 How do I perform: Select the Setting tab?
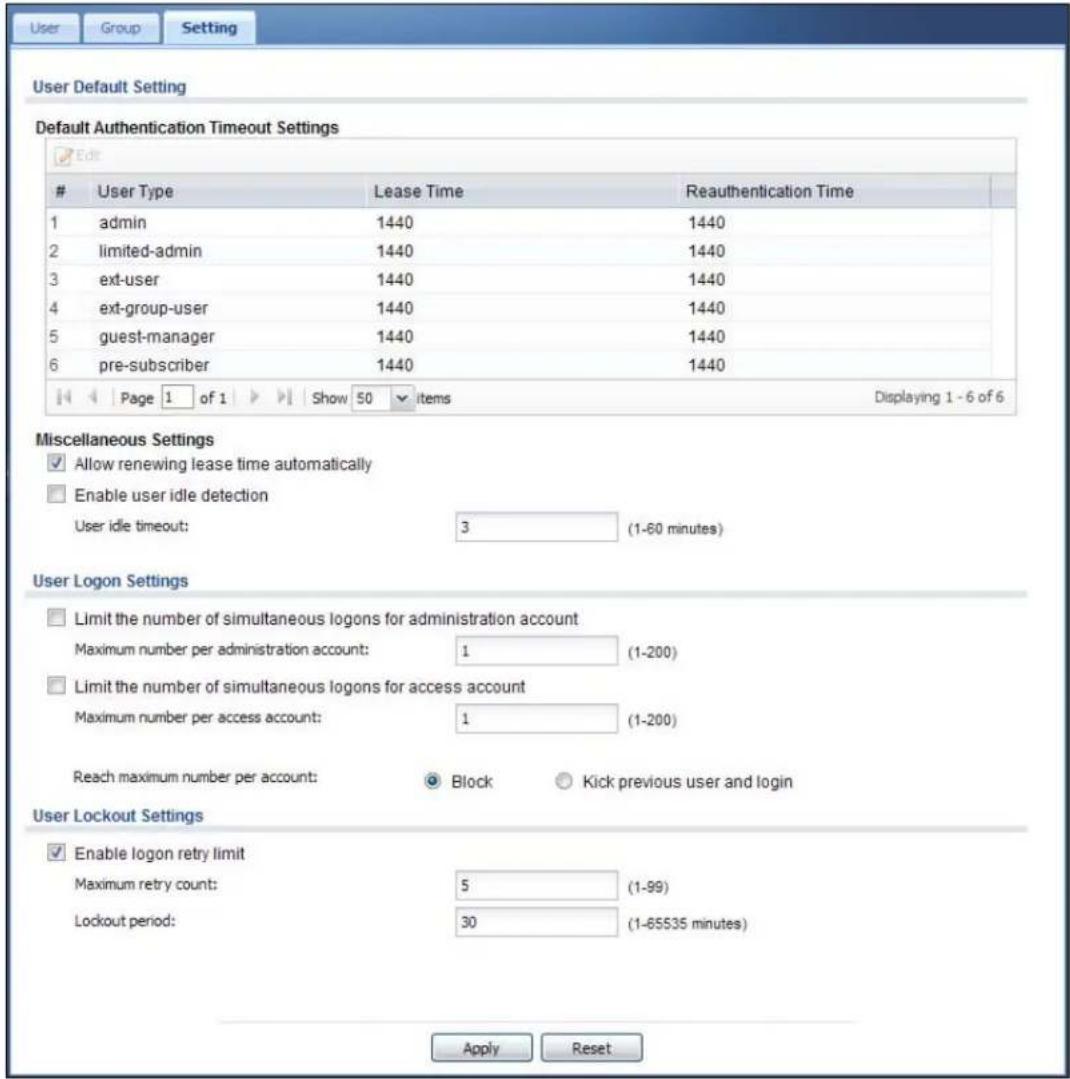[x=209, y=28]
